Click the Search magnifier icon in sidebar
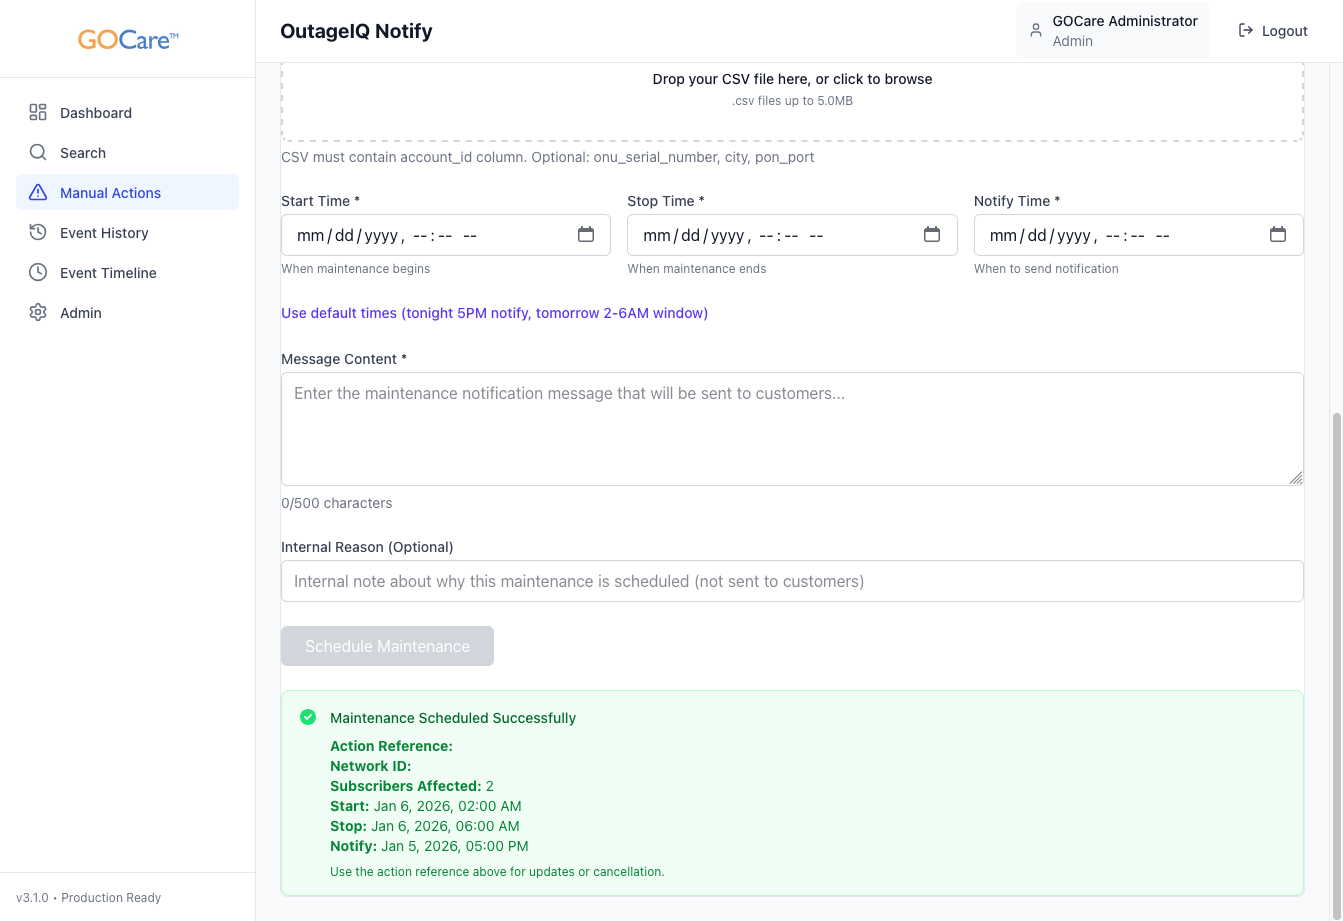The width and height of the screenshot is (1343, 921). click(x=38, y=153)
